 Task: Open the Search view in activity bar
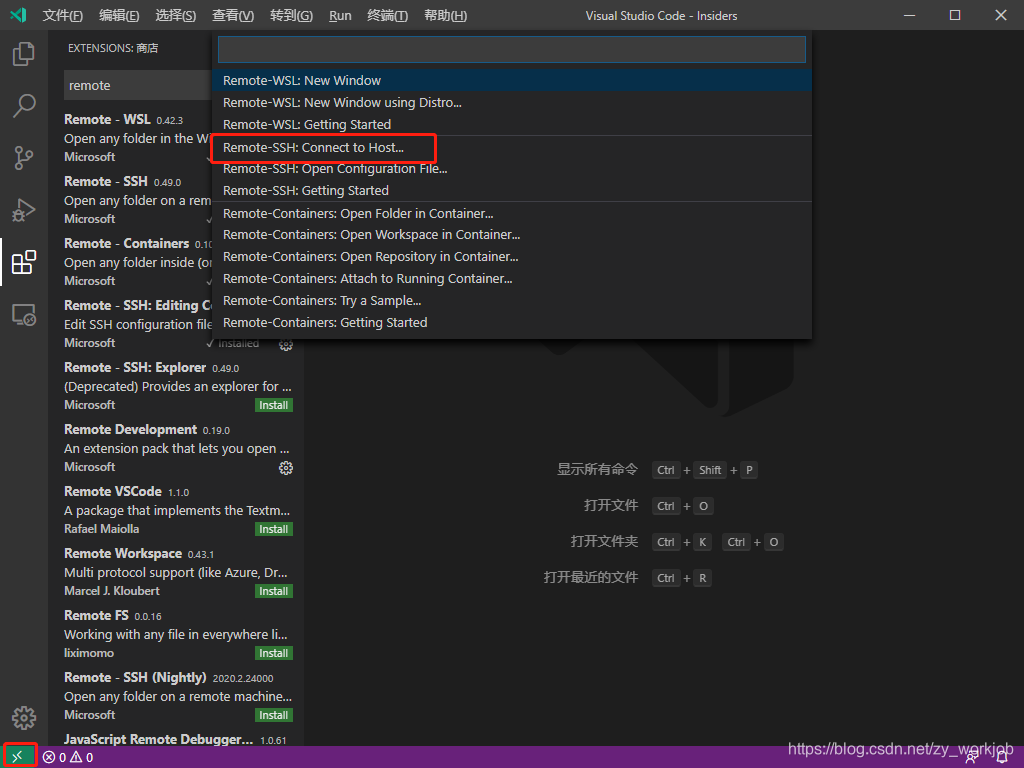click(24, 106)
